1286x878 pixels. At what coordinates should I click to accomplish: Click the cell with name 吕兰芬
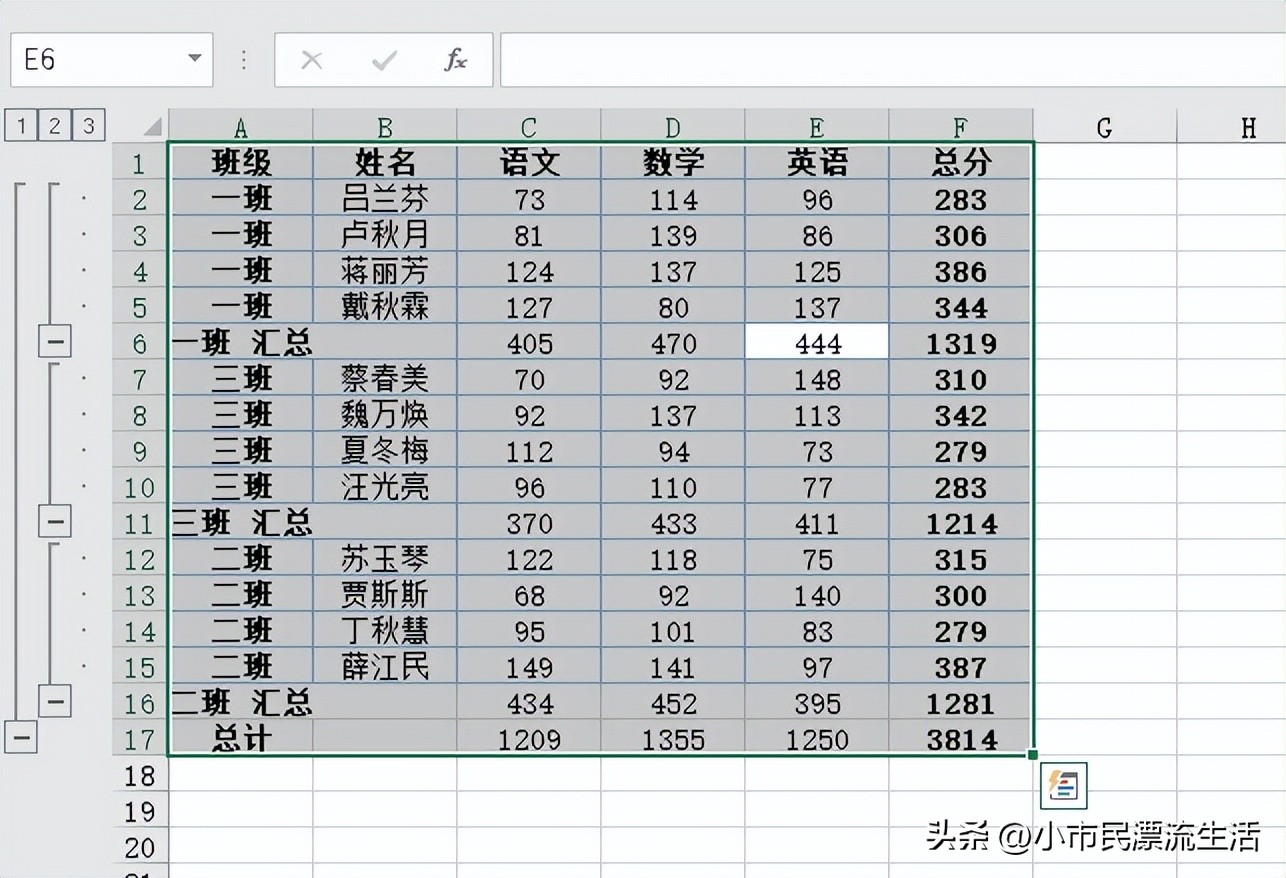pyautogui.click(x=385, y=199)
